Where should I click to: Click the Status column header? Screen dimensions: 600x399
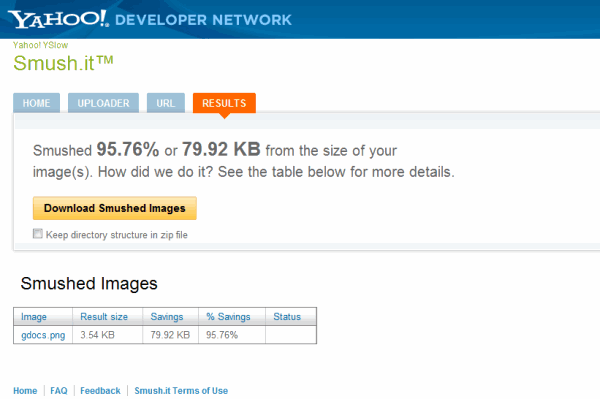287,317
